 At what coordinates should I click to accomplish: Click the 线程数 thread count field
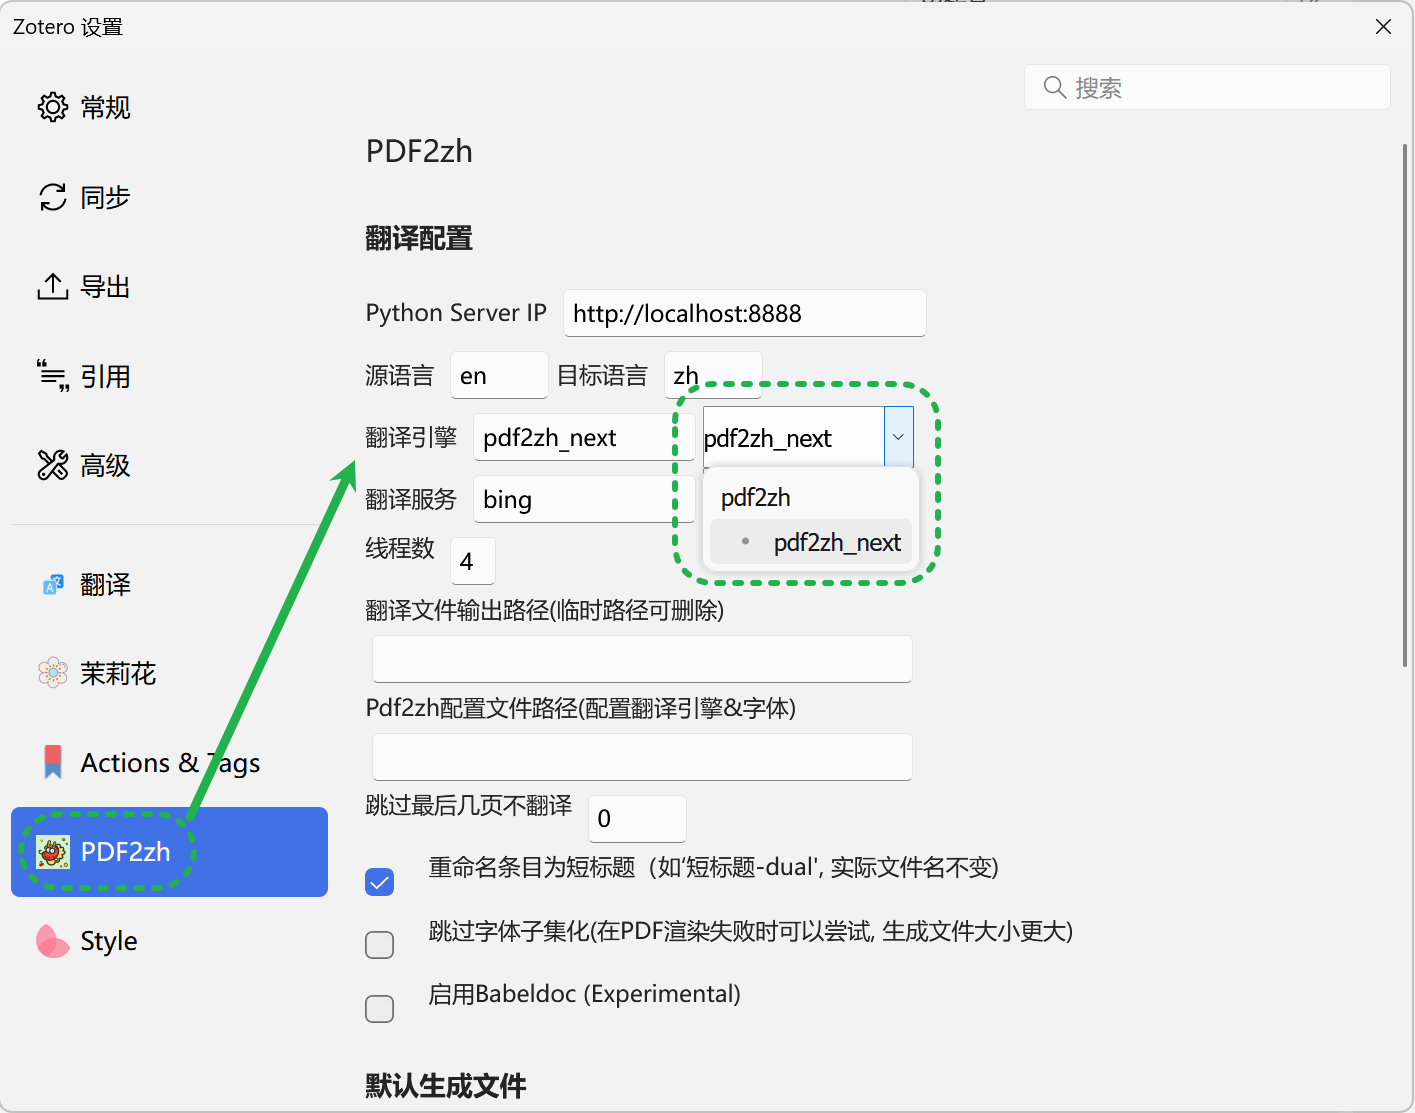tap(472, 561)
